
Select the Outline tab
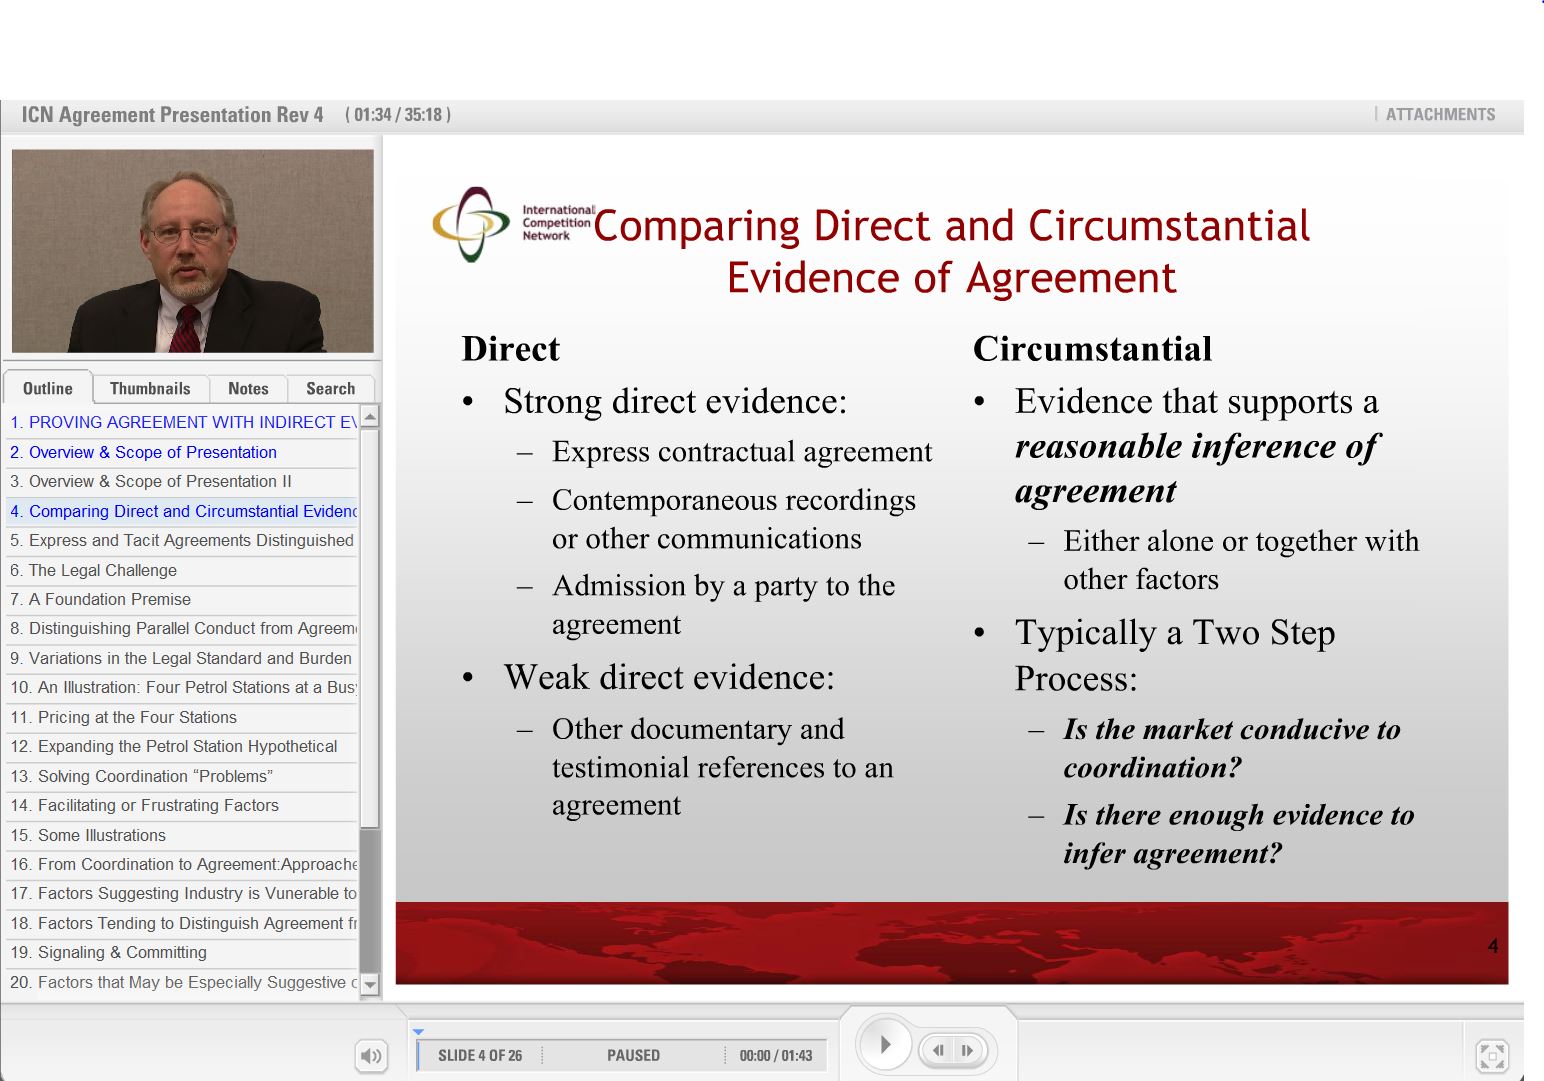[x=47, y=388]
